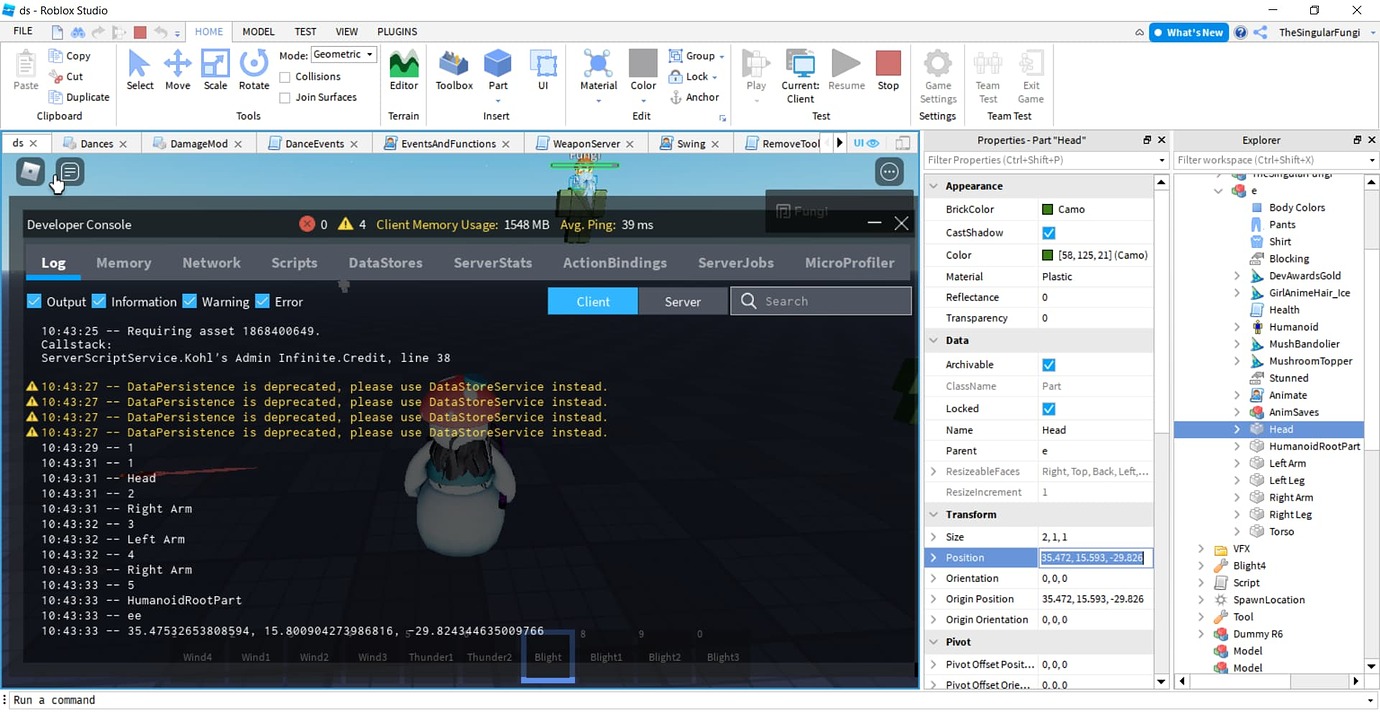
Task: Open the Memory tab in Developer Console
Action: point(123,263)
